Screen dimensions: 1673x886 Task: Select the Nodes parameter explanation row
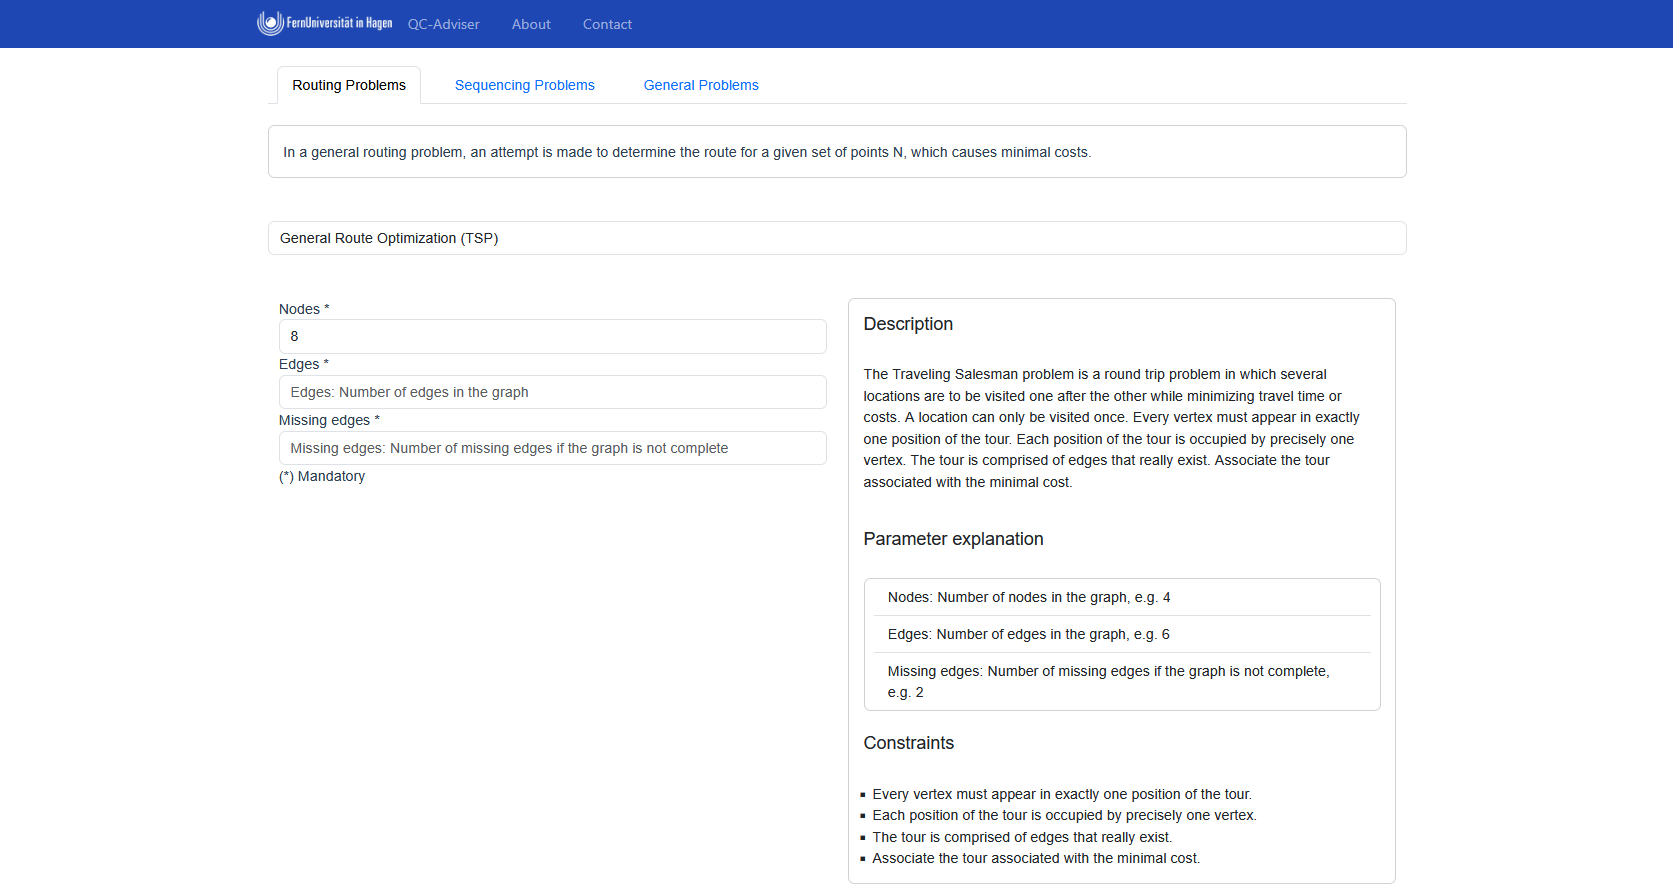coord(1121,597)
